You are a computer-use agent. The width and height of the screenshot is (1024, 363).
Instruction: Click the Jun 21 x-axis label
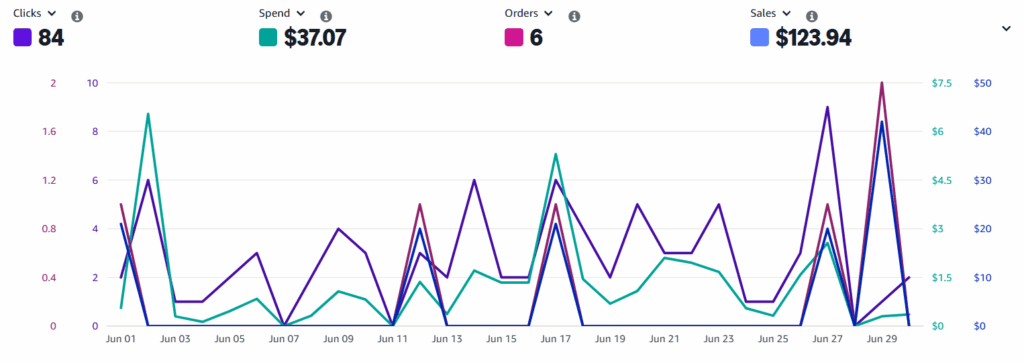click(x=664, y=339)
